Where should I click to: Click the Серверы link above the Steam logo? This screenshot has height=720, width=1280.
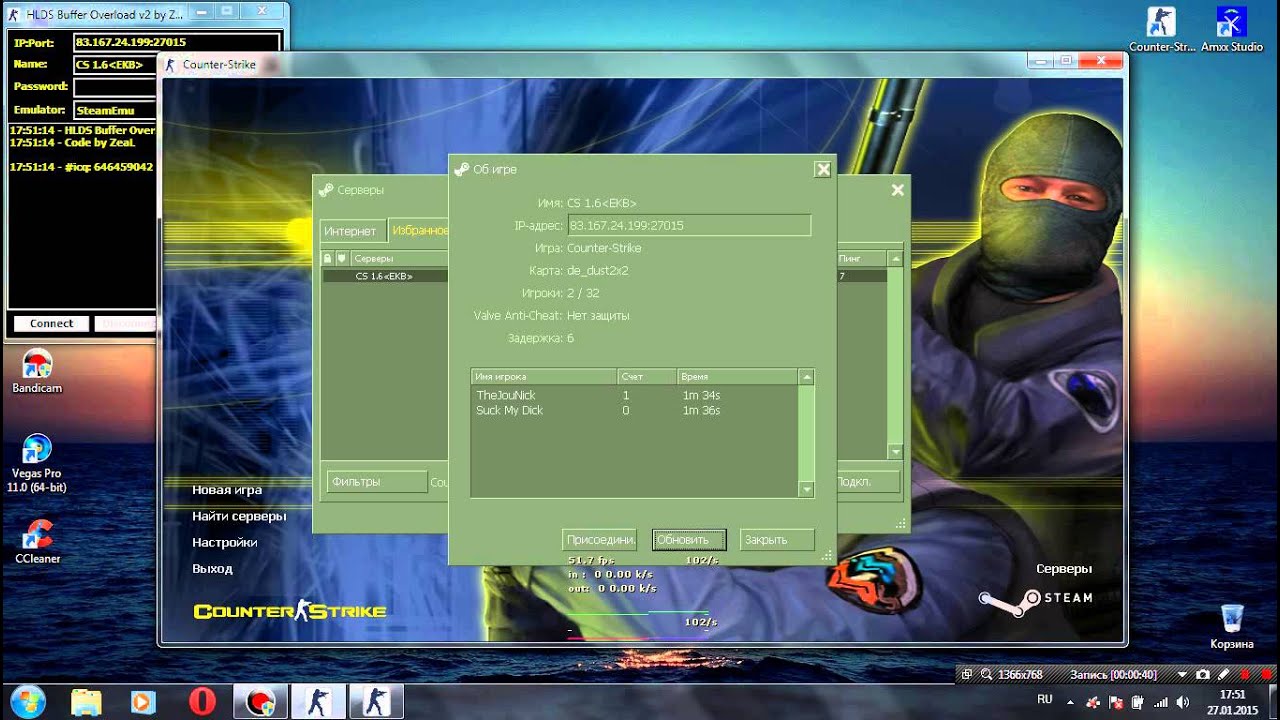point(1064,568)
